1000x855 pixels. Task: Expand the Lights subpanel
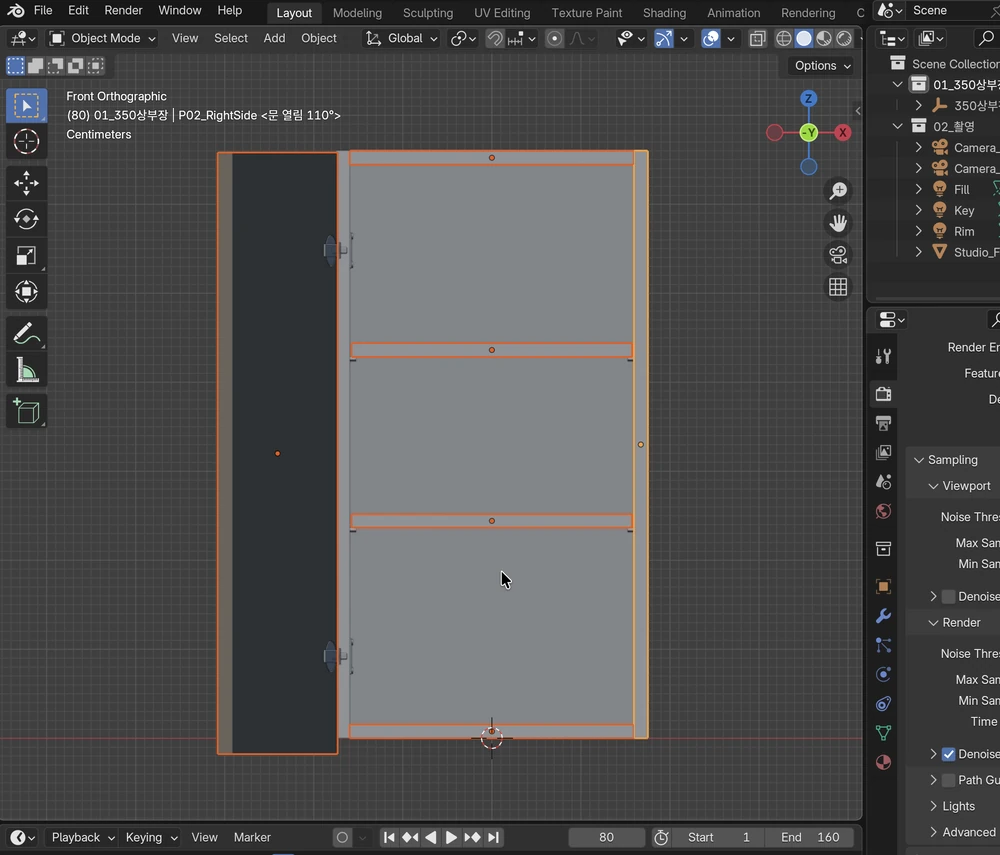[x=933, y=806]
